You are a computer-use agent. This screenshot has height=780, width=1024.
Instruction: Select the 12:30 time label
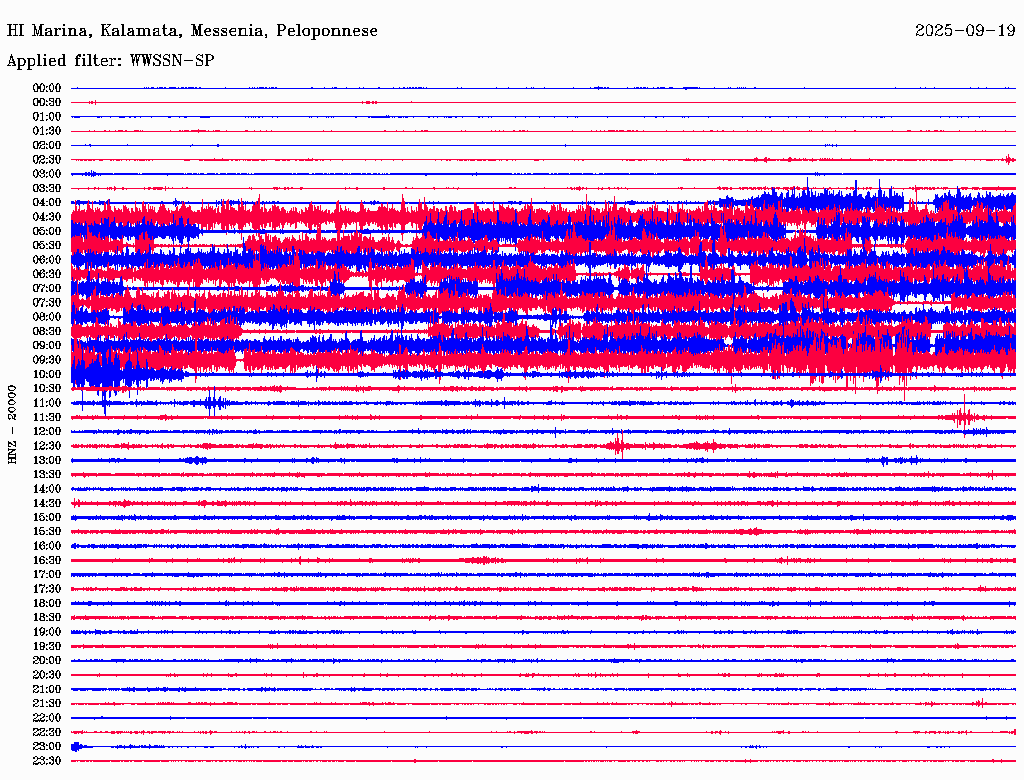[47, 446]
